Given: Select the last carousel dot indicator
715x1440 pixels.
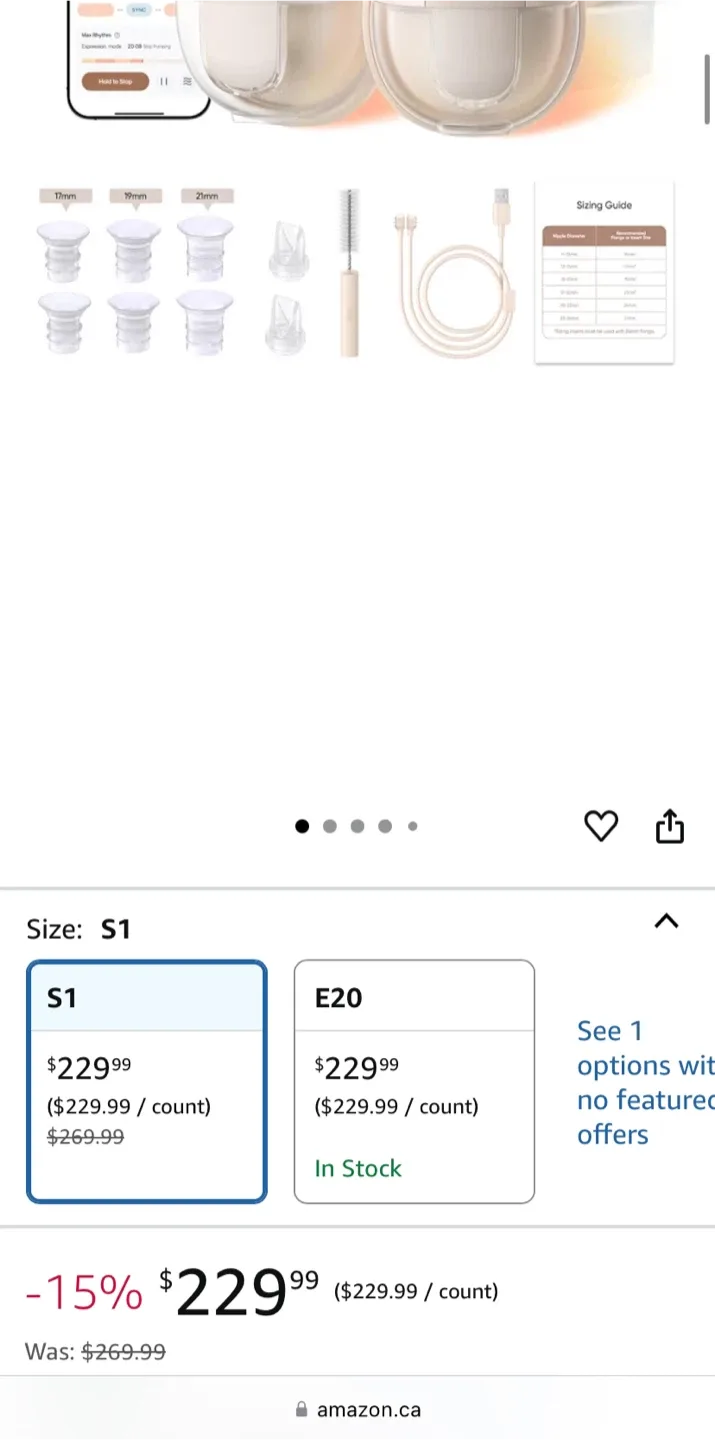Looking at the screenshot, I should pyautogui.click(x=412, y=826).
